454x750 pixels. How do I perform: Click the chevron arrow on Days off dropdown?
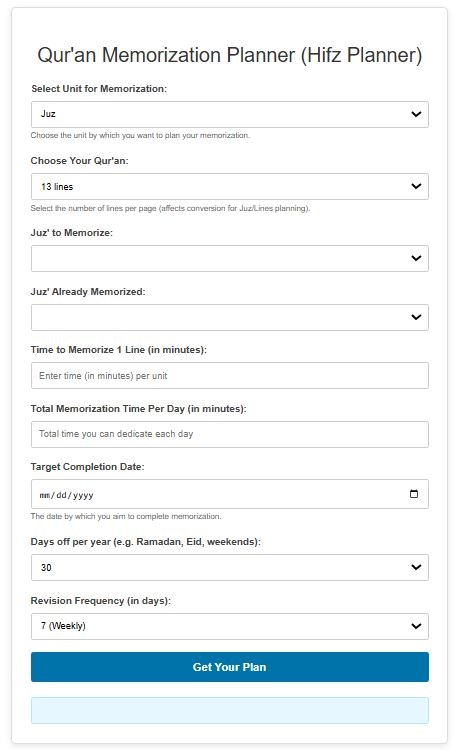416,567
